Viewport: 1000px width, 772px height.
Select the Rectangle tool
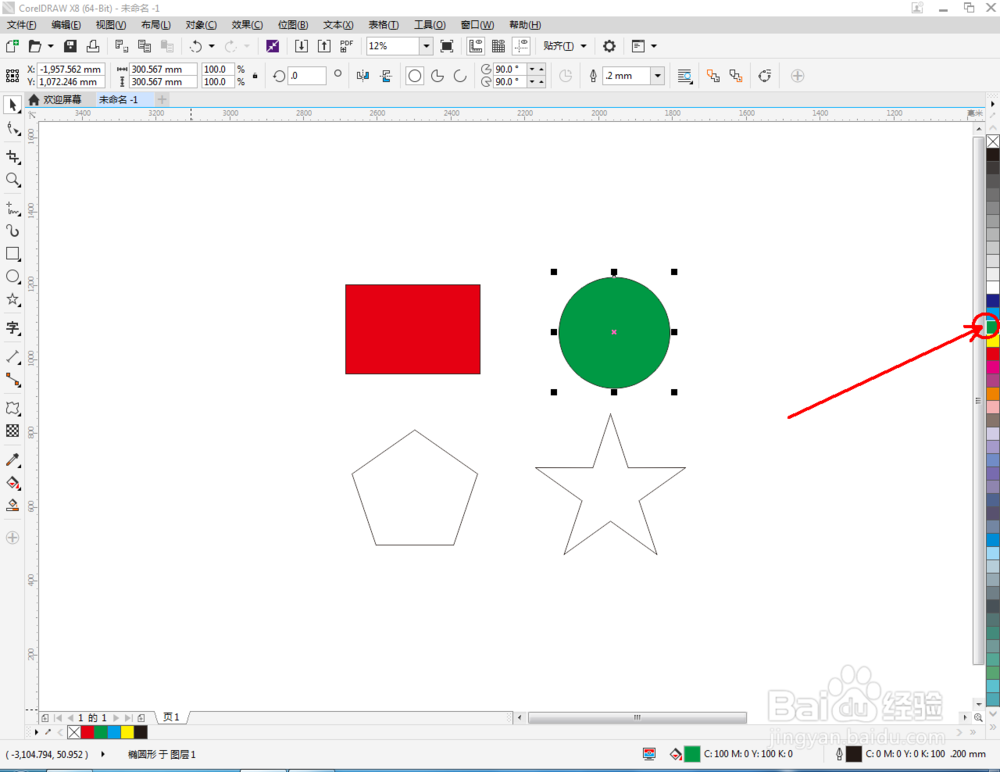(x=13, y=253)
